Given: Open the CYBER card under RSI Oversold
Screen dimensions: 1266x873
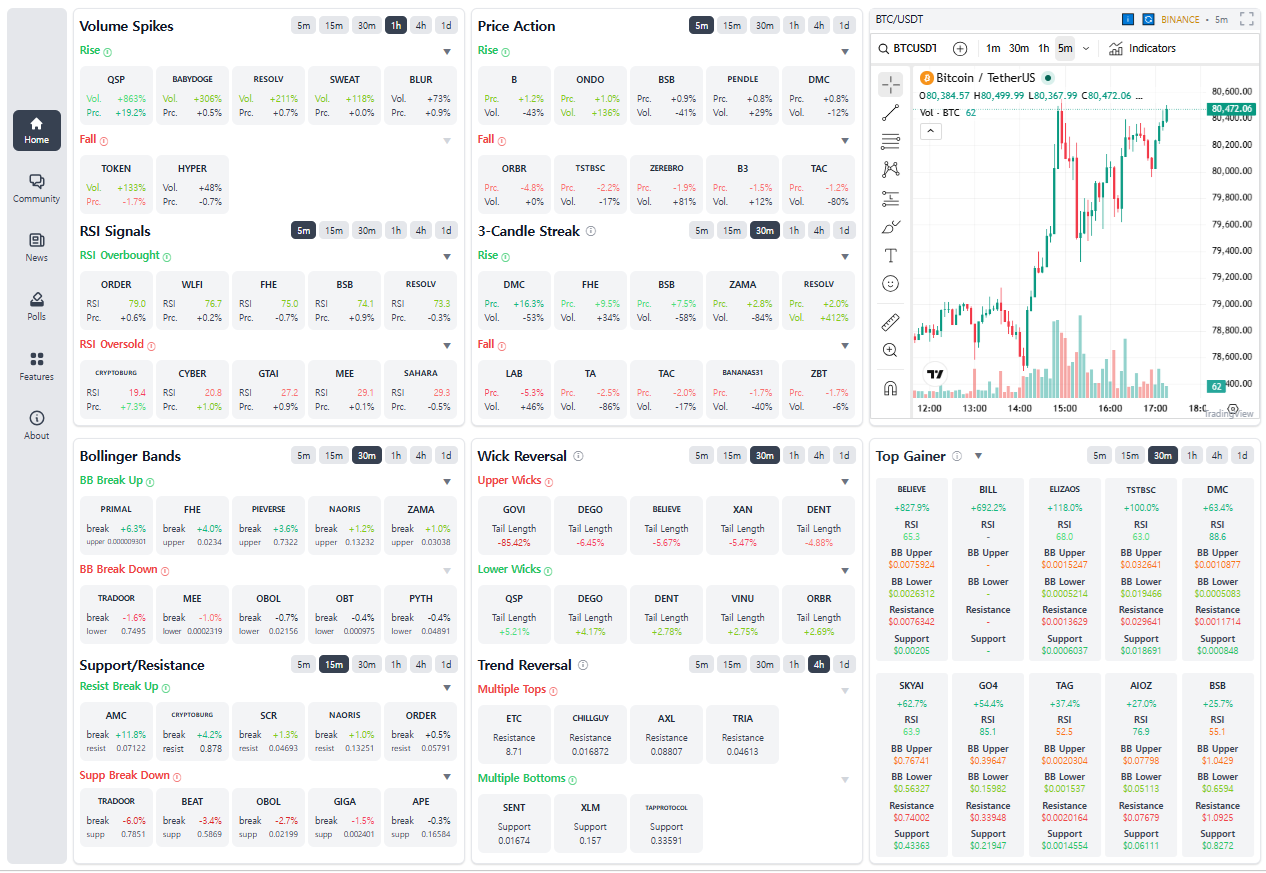Looking at the screenshot, I should (x=192, y=390).
